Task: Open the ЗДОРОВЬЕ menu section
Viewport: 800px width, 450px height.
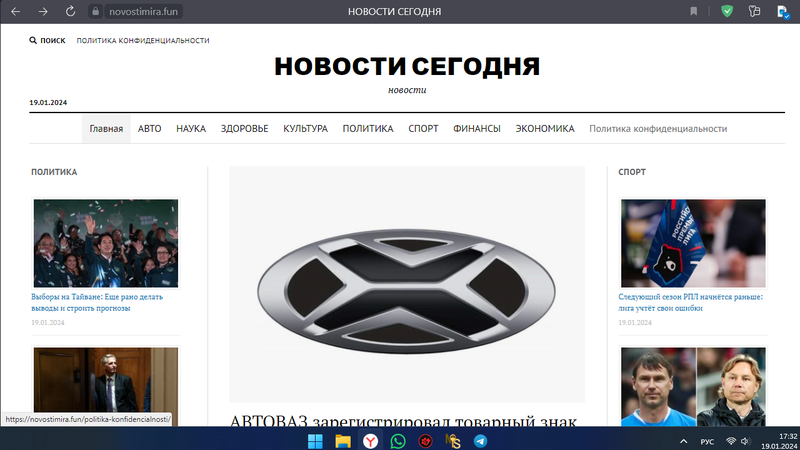Action: point(244,129)
